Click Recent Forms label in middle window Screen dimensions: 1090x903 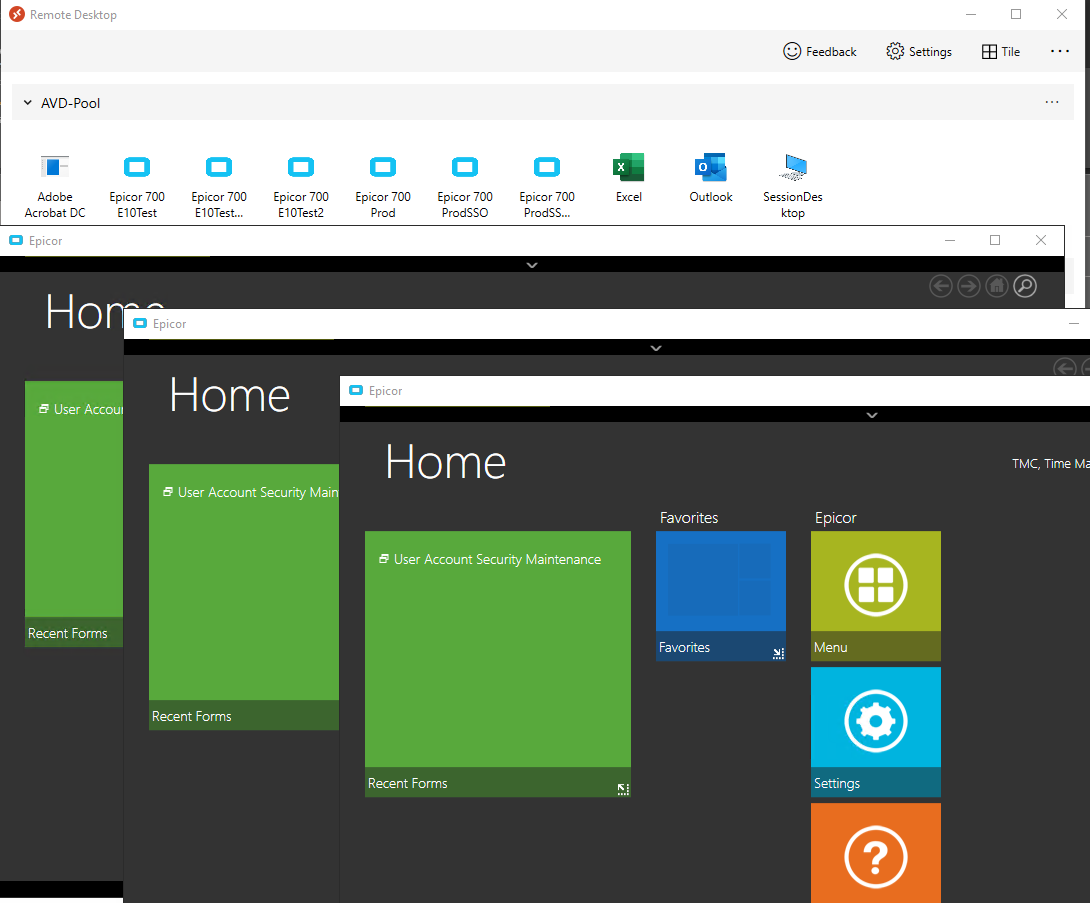[x=192, y=716]
